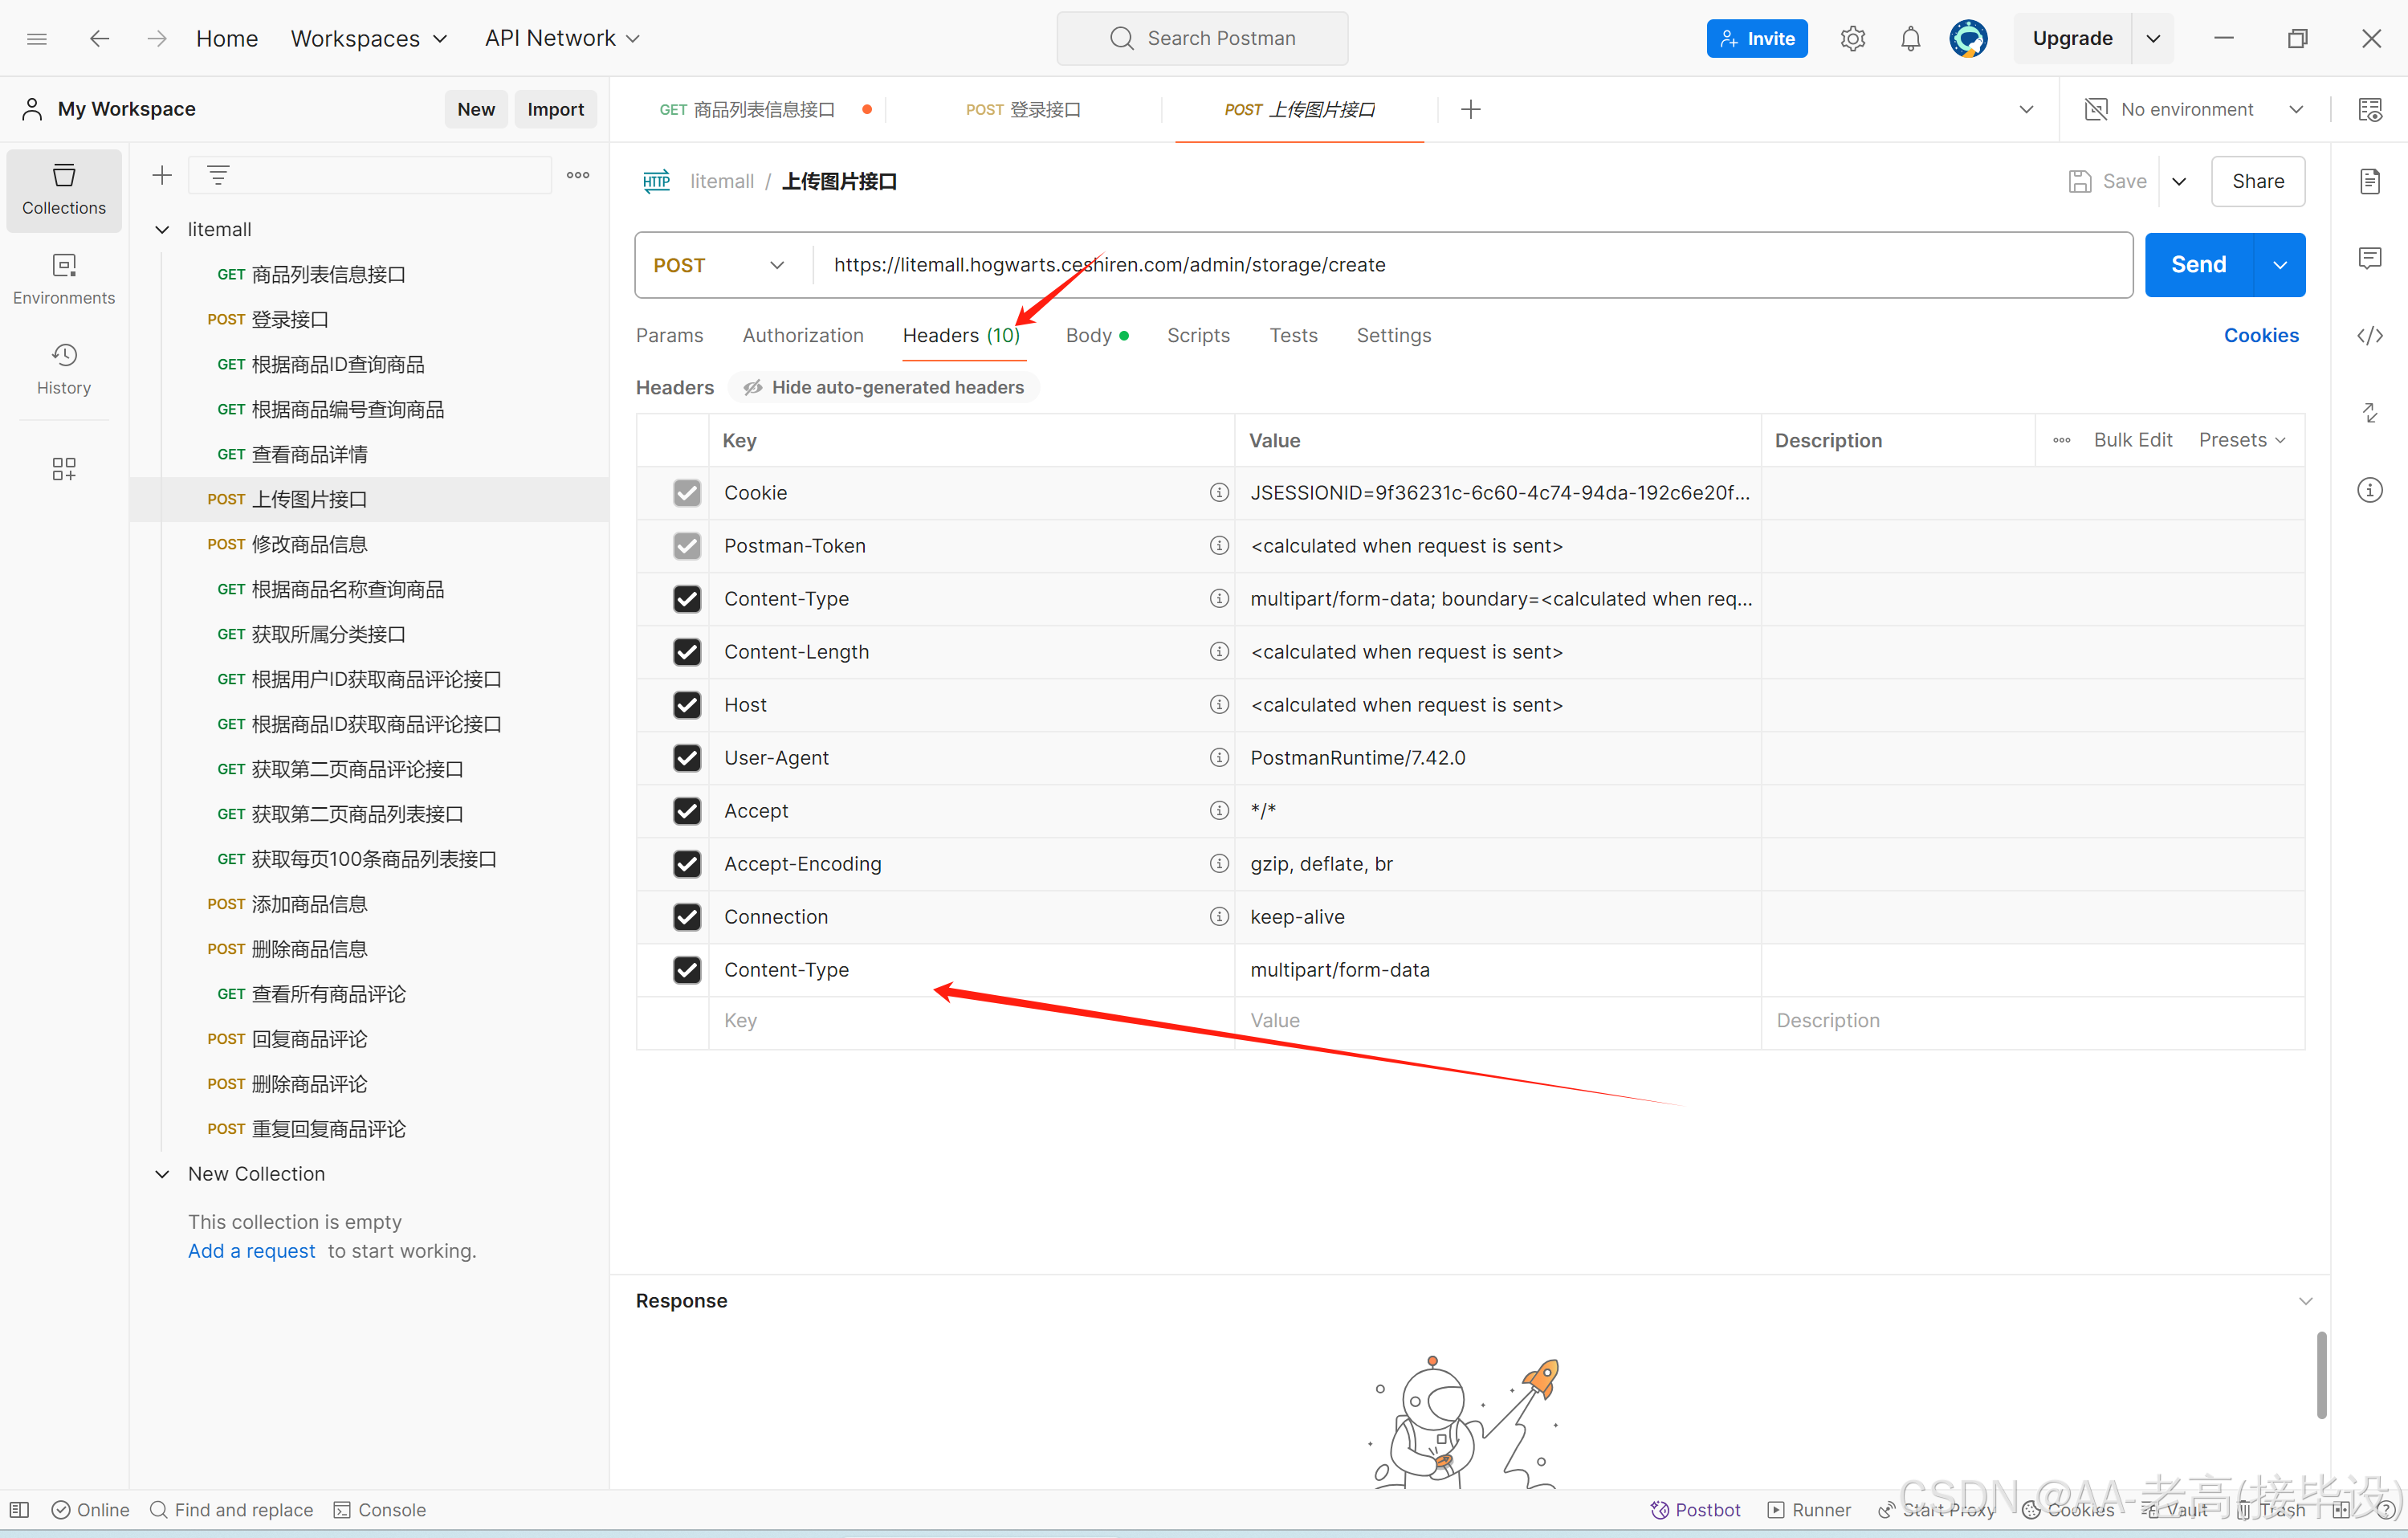The width and height of the screenshot is (2408, 1538).
Task: Click the Send button
Action: 2197,265
